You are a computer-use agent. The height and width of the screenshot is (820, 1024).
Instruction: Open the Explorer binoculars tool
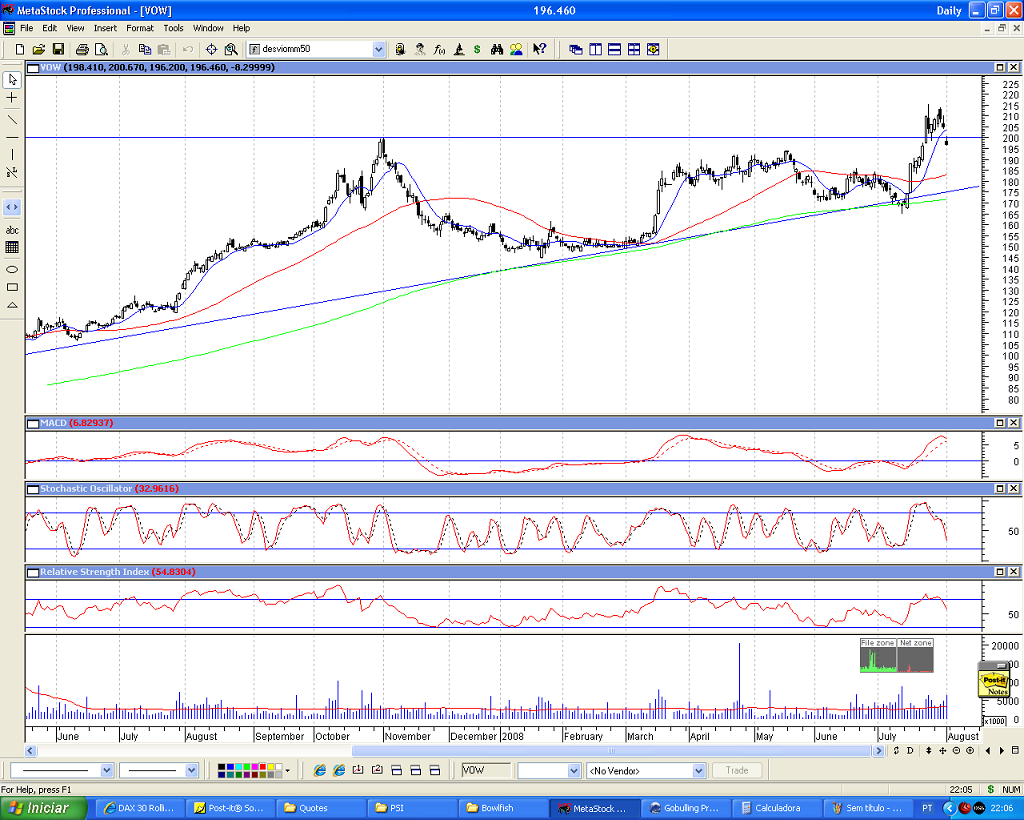497,49
